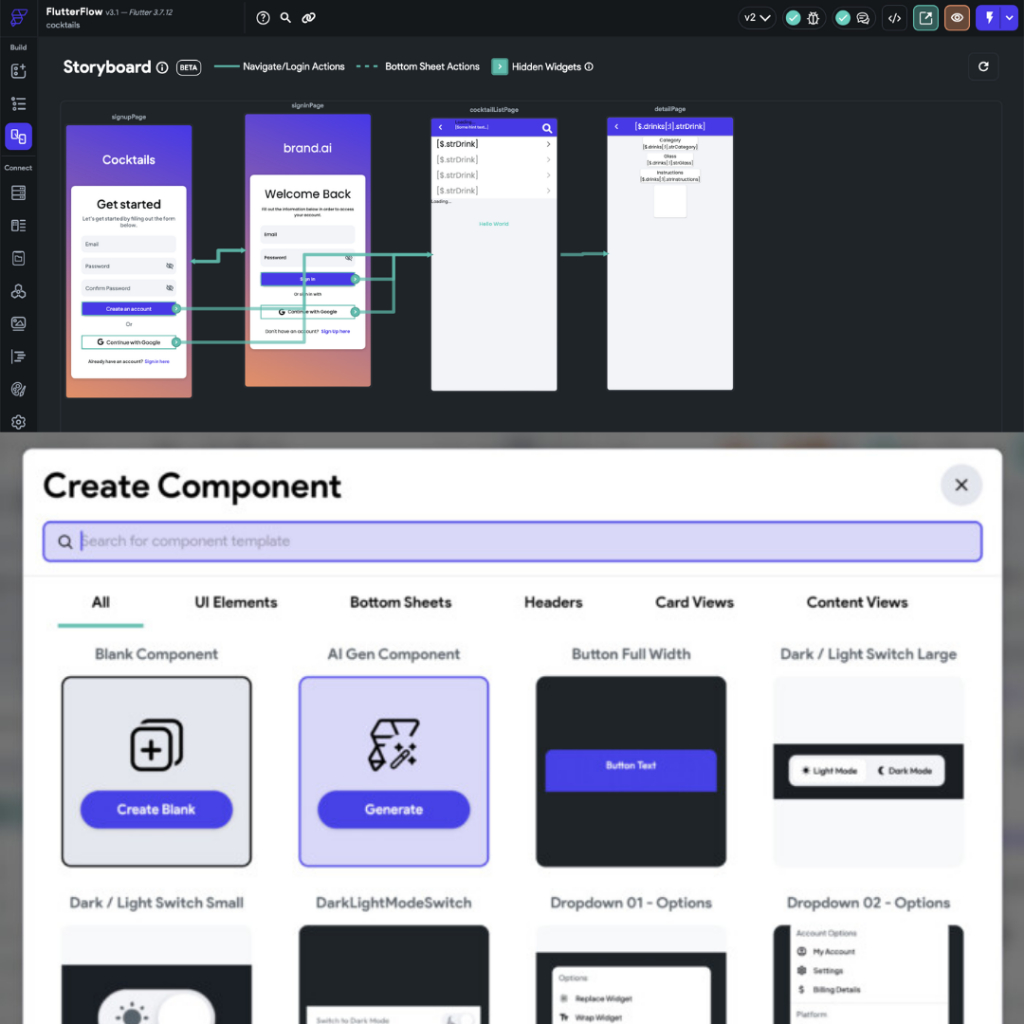
Task: Click the Generate AI component button
Action: tap(394, 809)
